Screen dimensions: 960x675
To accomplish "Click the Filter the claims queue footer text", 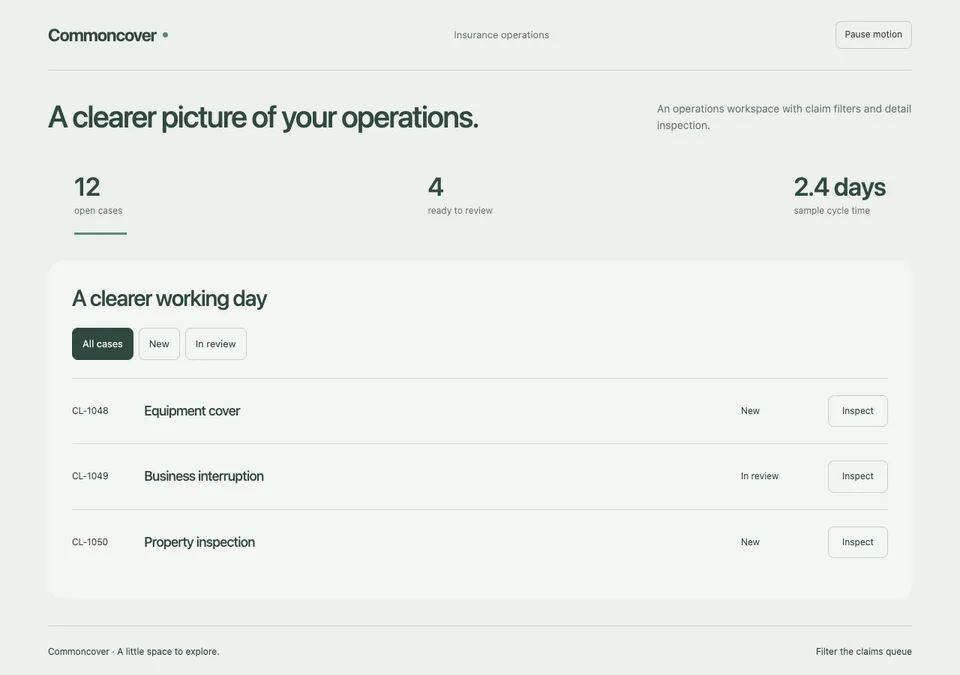I will tap(863, 652).
